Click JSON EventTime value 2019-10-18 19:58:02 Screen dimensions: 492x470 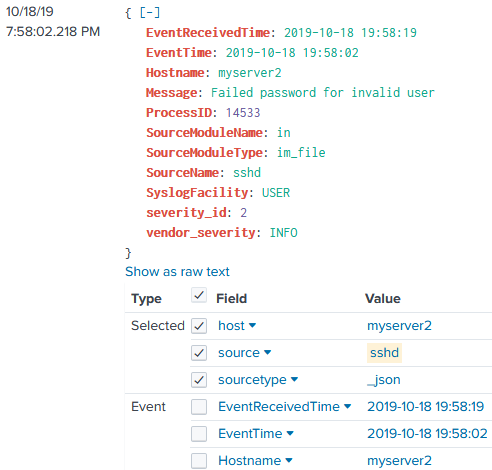(x=292, y=53)
